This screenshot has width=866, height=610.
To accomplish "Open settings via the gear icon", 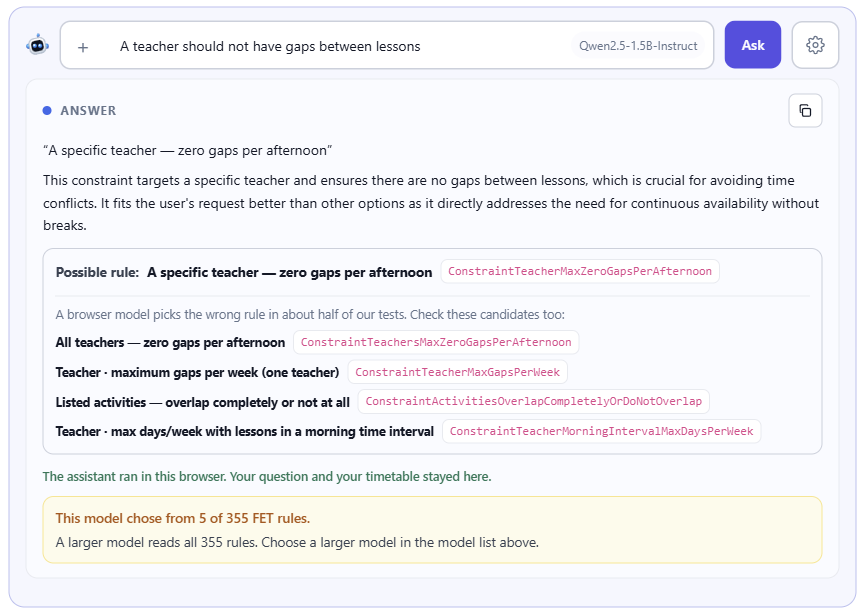I will pos(815,45).
